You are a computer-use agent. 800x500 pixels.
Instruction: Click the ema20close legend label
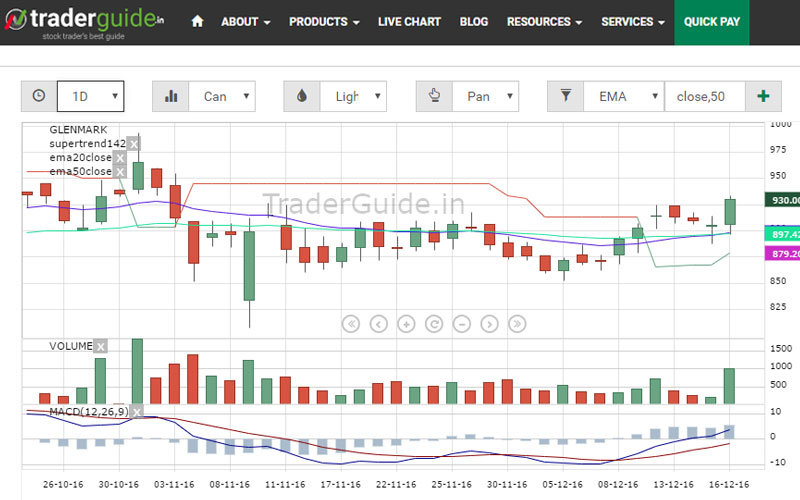81,157
